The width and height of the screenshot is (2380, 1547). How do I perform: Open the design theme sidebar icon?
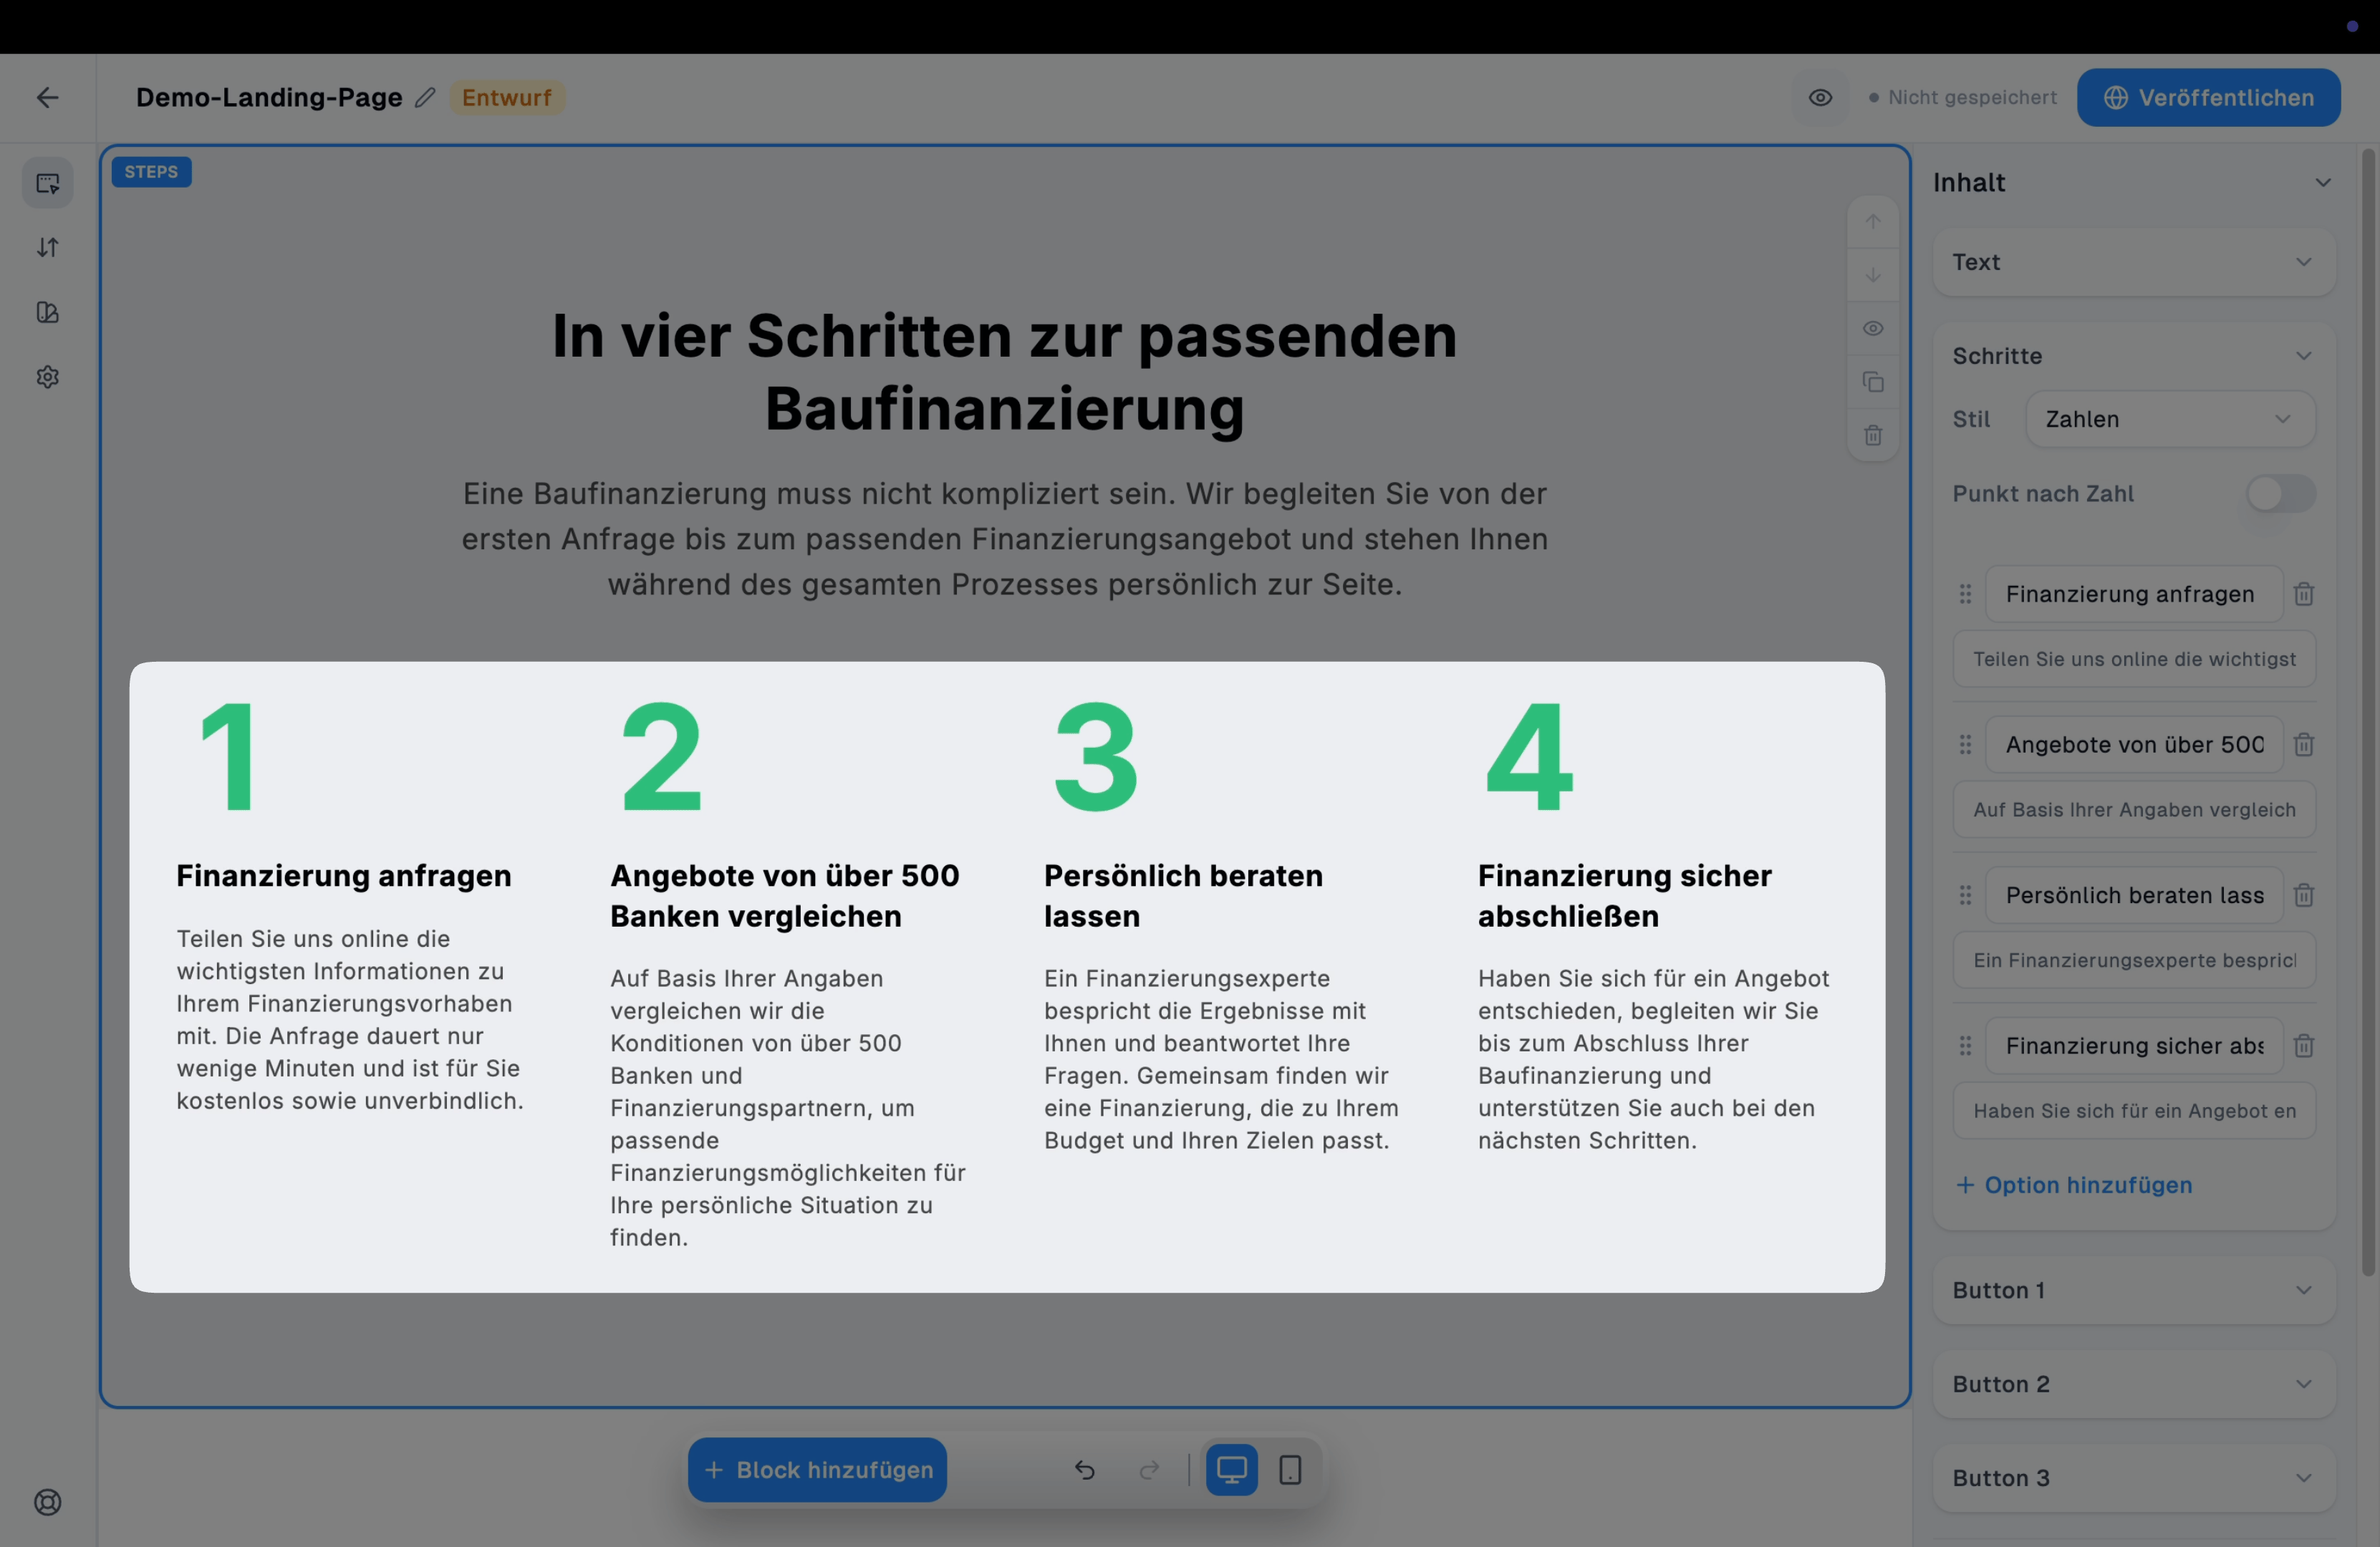pyautogui.click(x=48, y=313)
